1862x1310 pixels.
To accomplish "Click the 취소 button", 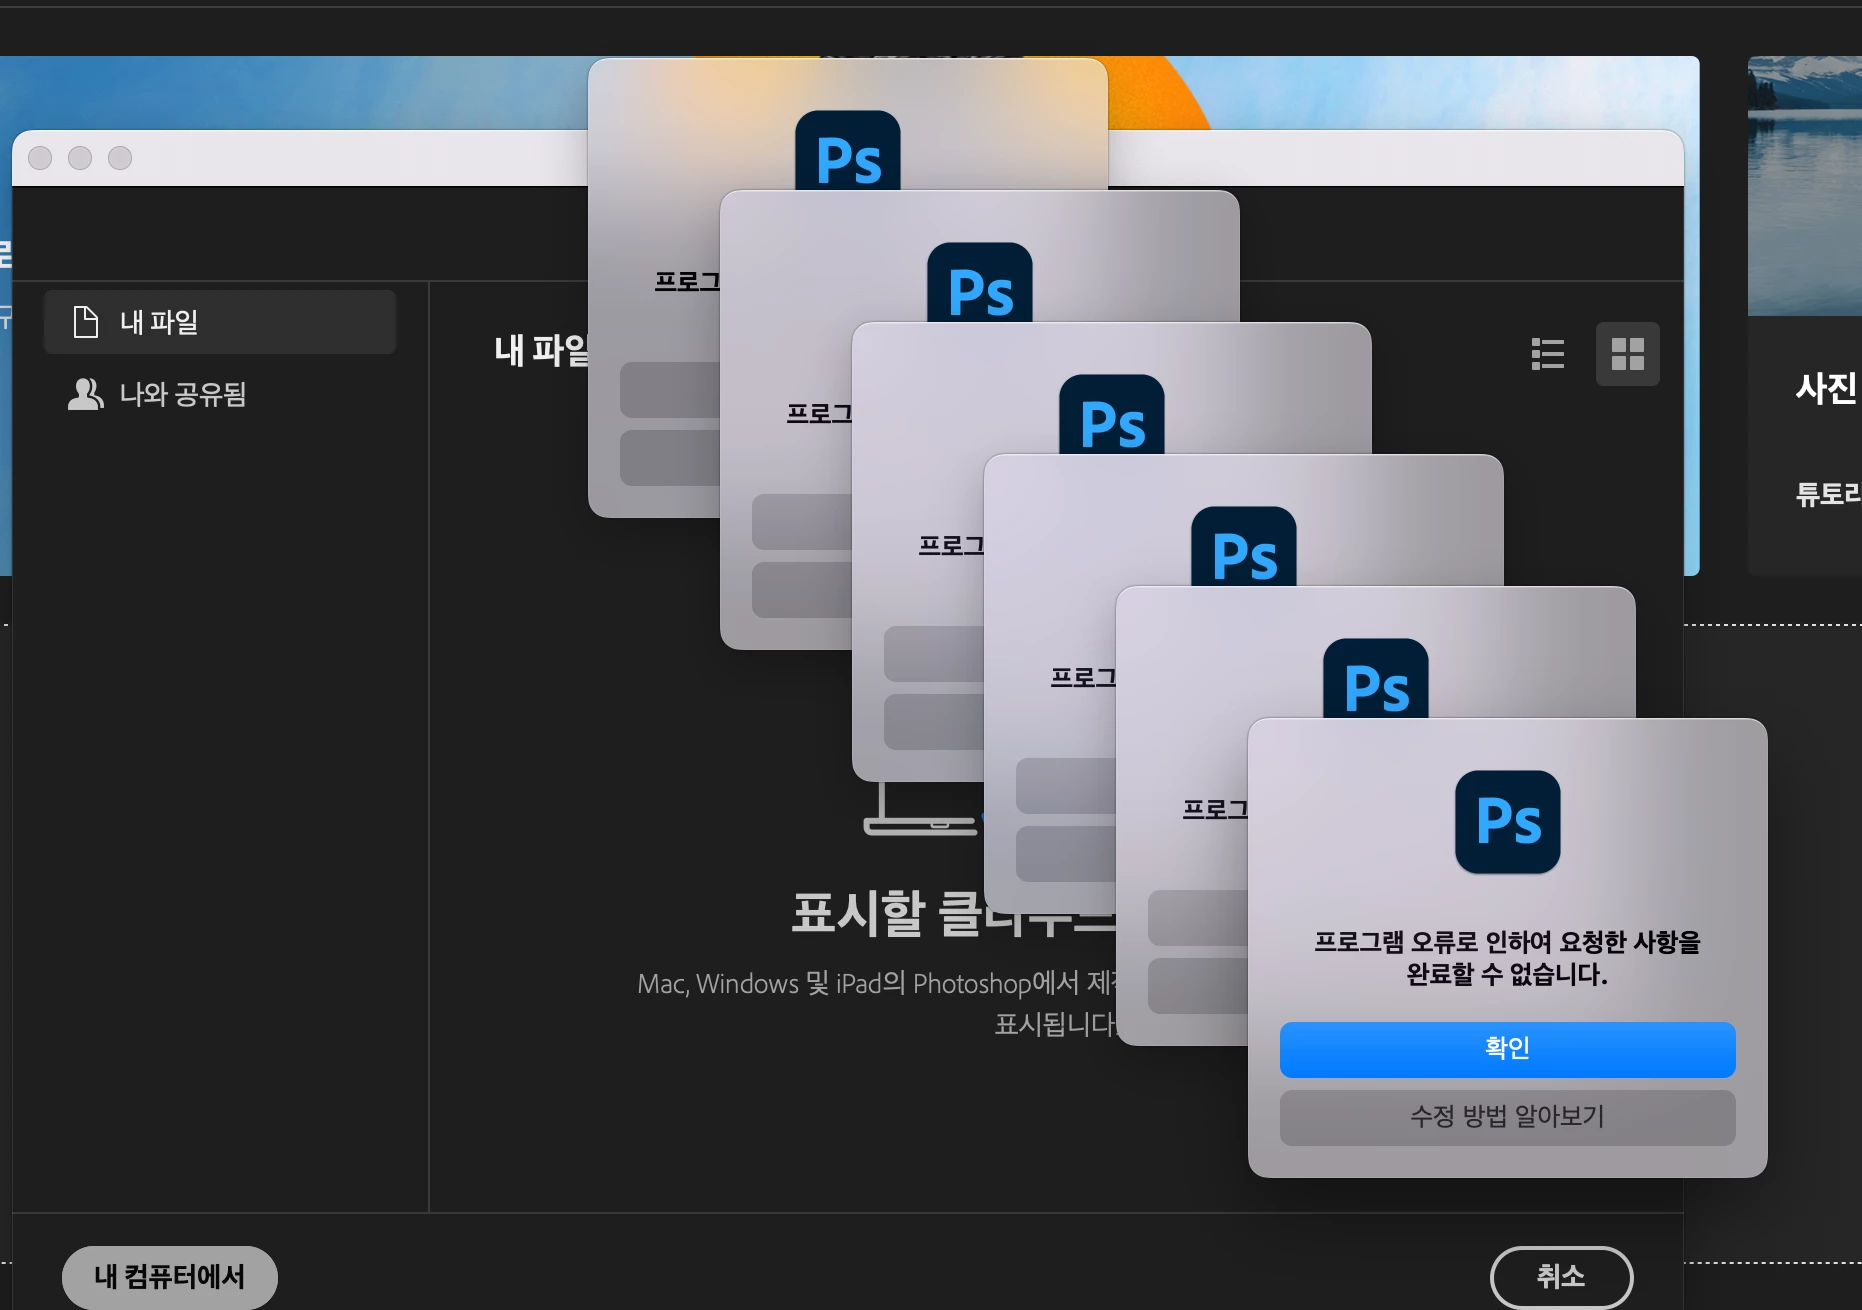I will 1561,1277.
